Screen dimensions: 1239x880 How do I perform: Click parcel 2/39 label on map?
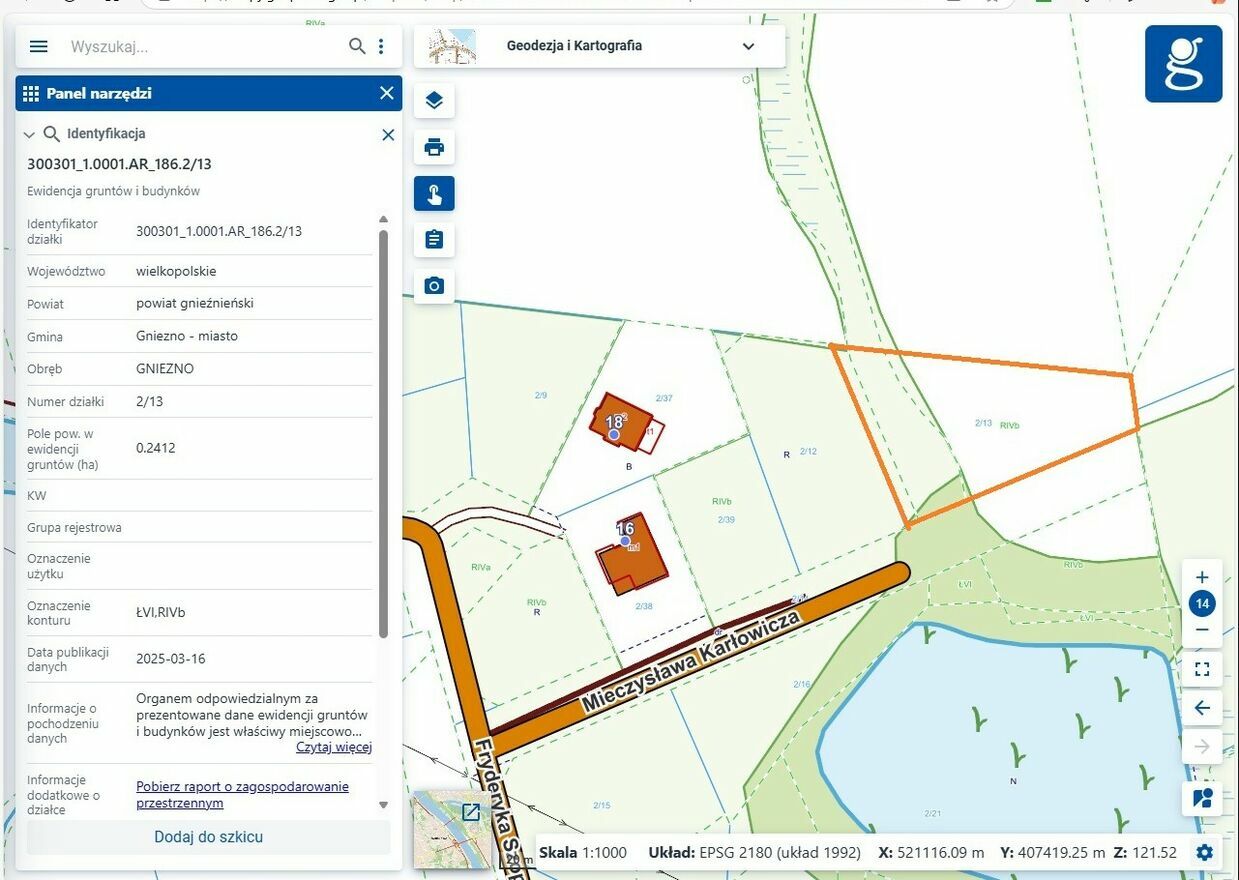point(726,519)
